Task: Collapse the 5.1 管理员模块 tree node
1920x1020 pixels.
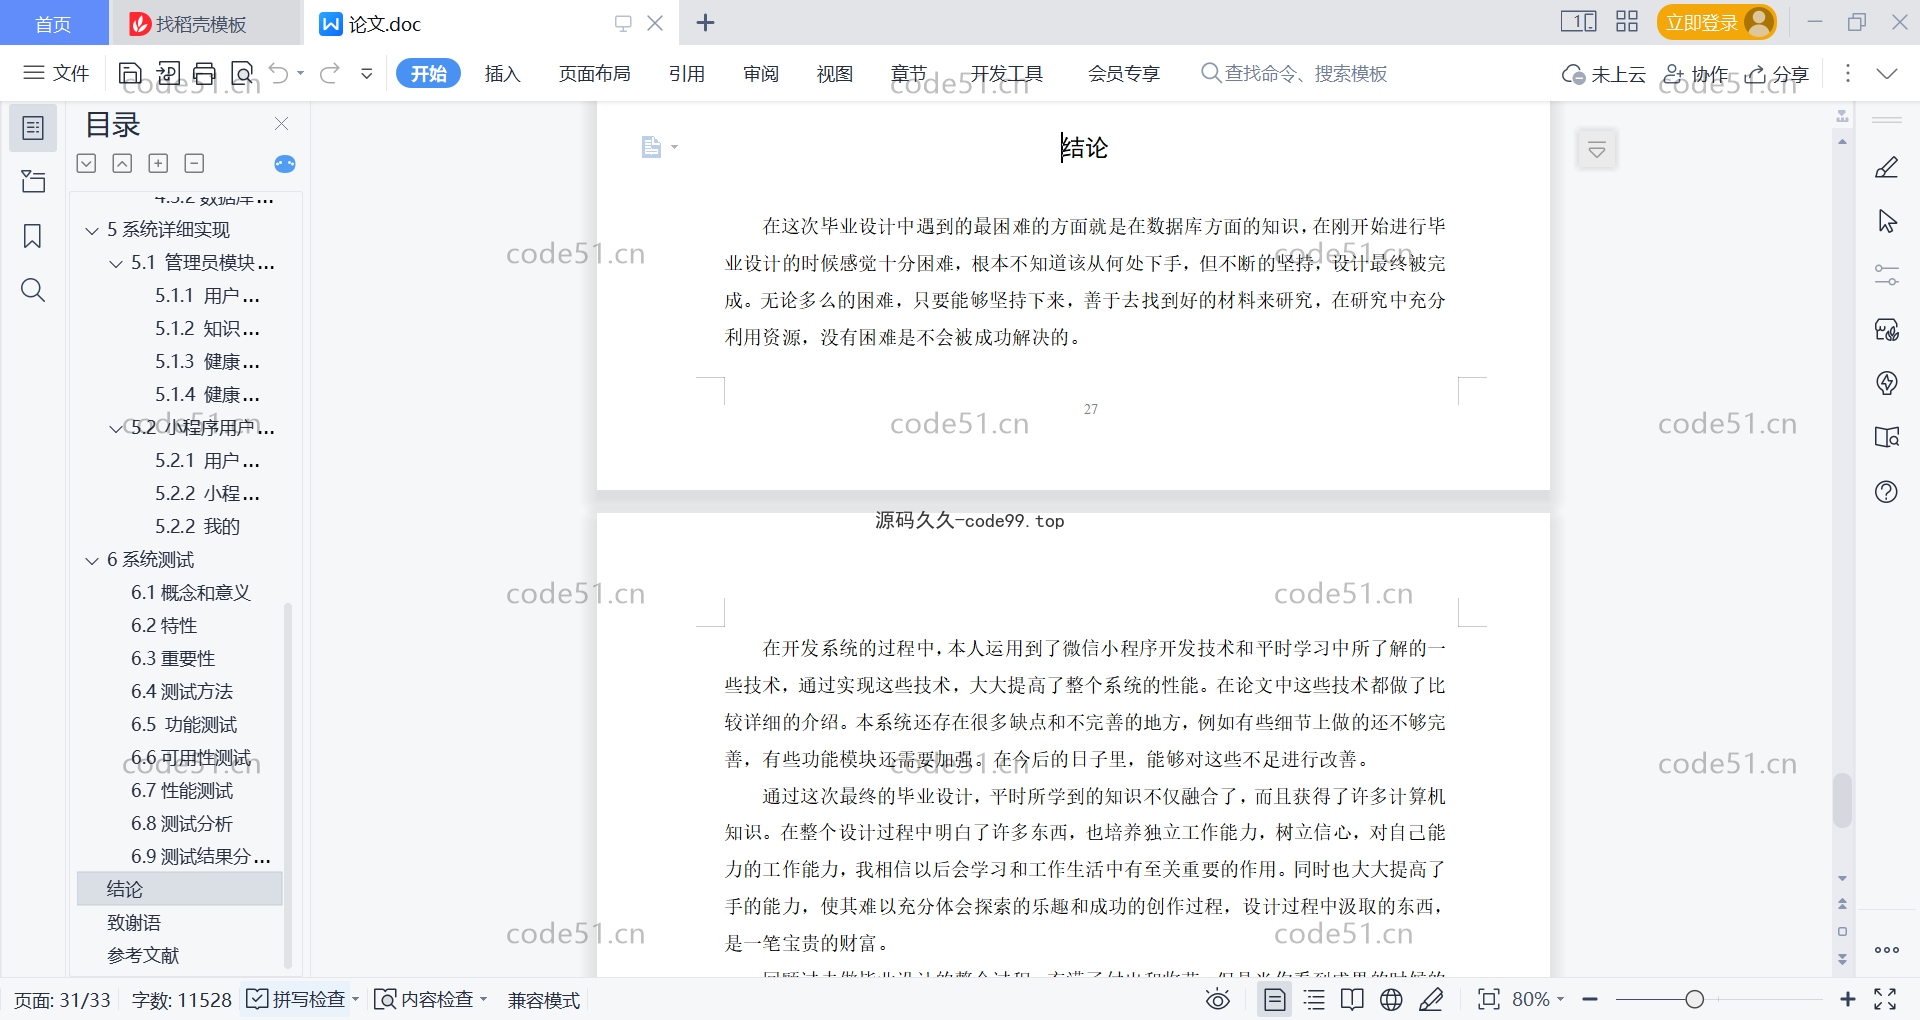Action: 116,264
